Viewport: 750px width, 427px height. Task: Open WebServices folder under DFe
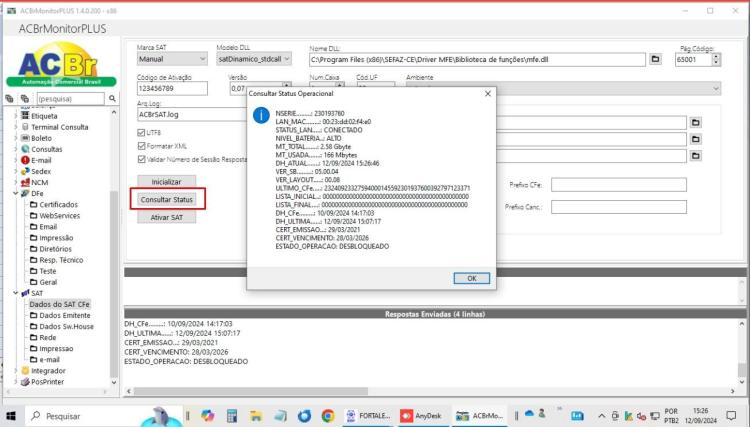pyautogui.click(x=59, y=216)
